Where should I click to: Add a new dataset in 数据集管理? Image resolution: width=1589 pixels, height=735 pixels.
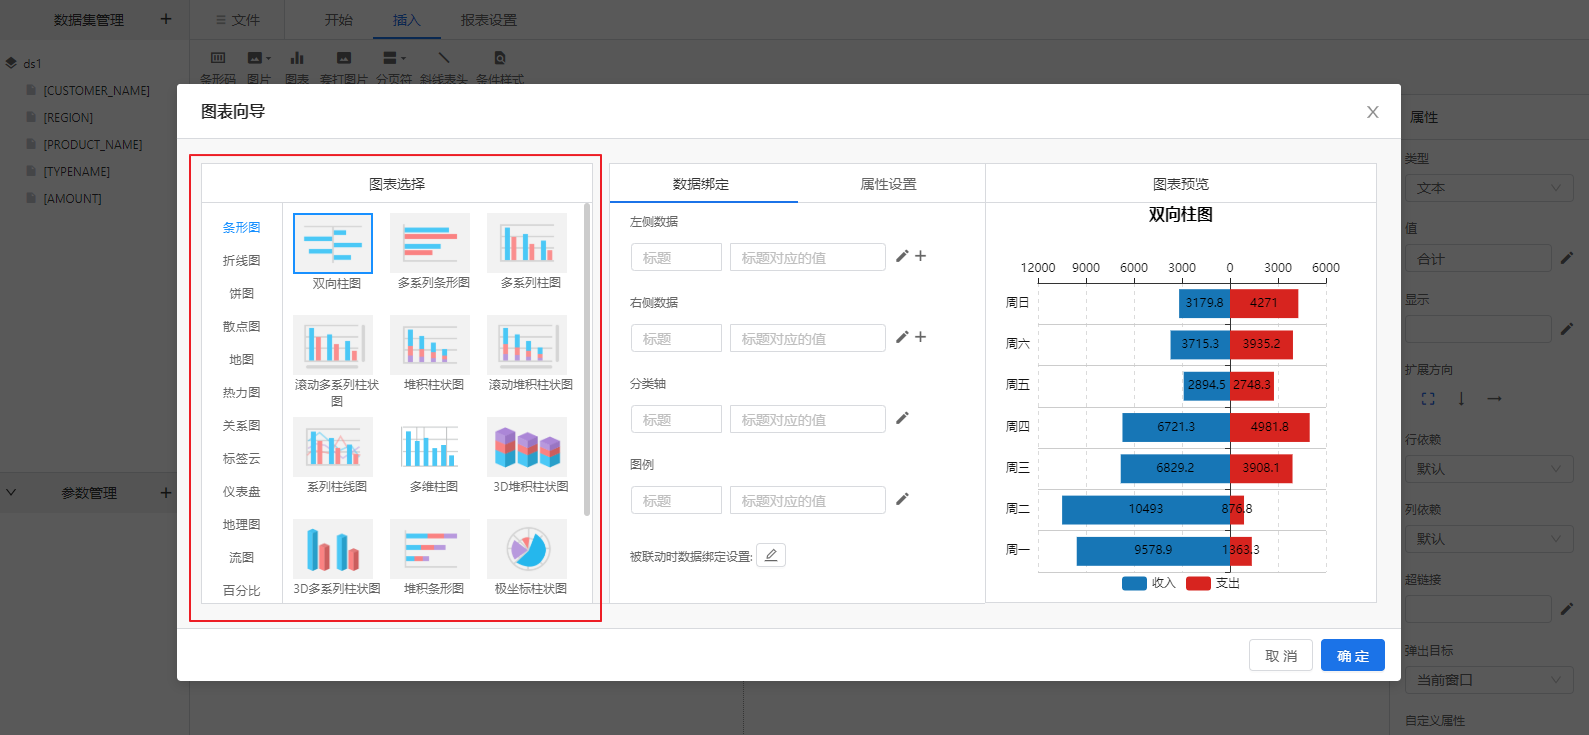pos(166,19)
